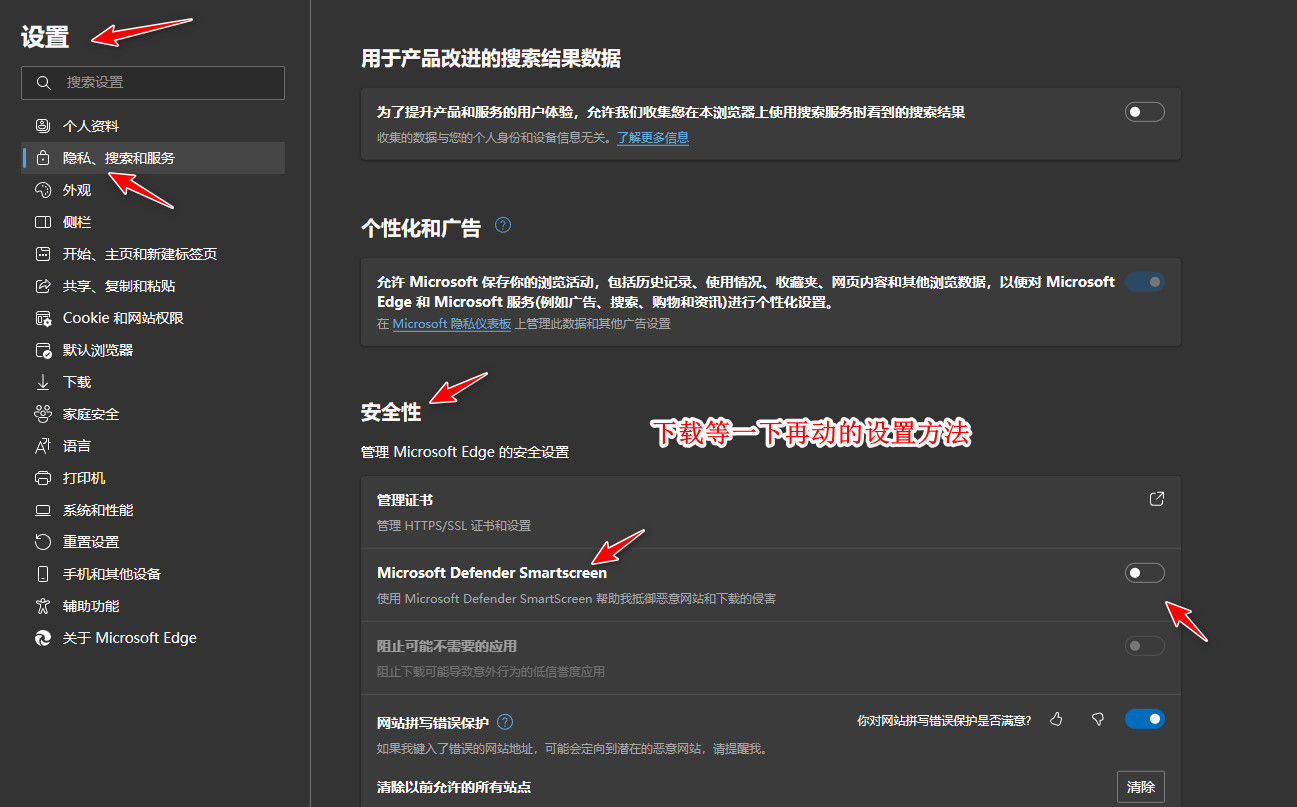Enable the Microsoft Defender Smartscreen switch
This screenshot has width=1297, height=807.
1145,573
